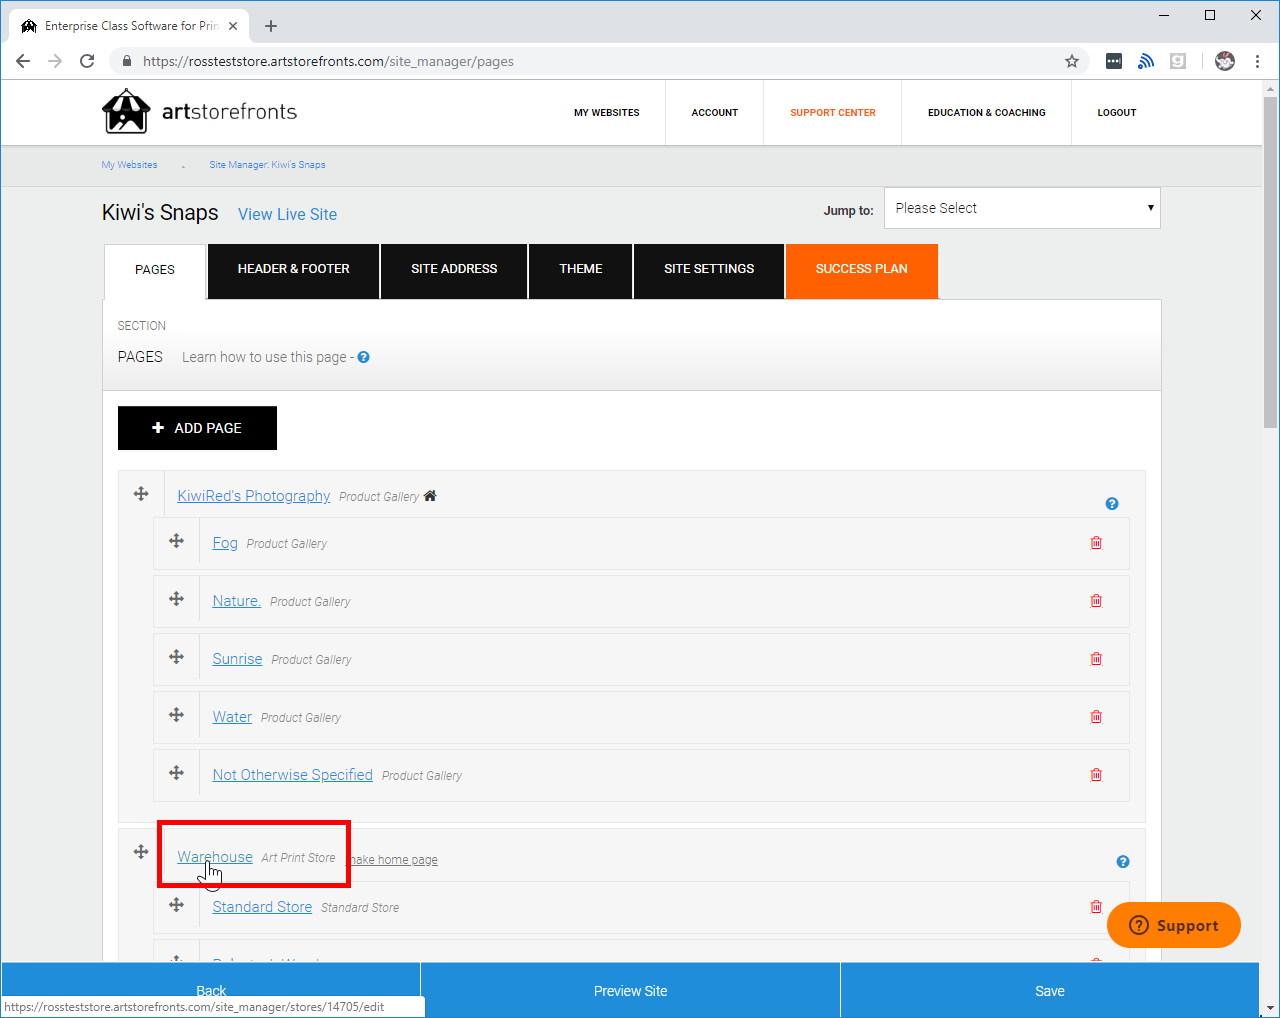This screenshot has width=1280, height=1018.
Task: Open the Fog page link
Action: 225,543
